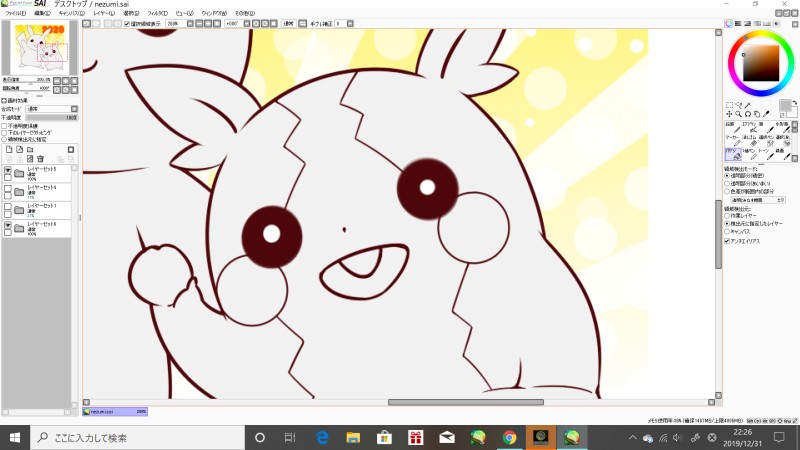Click the tool tray up arrow
Screen dimensions: 800x450
point(795,124)
